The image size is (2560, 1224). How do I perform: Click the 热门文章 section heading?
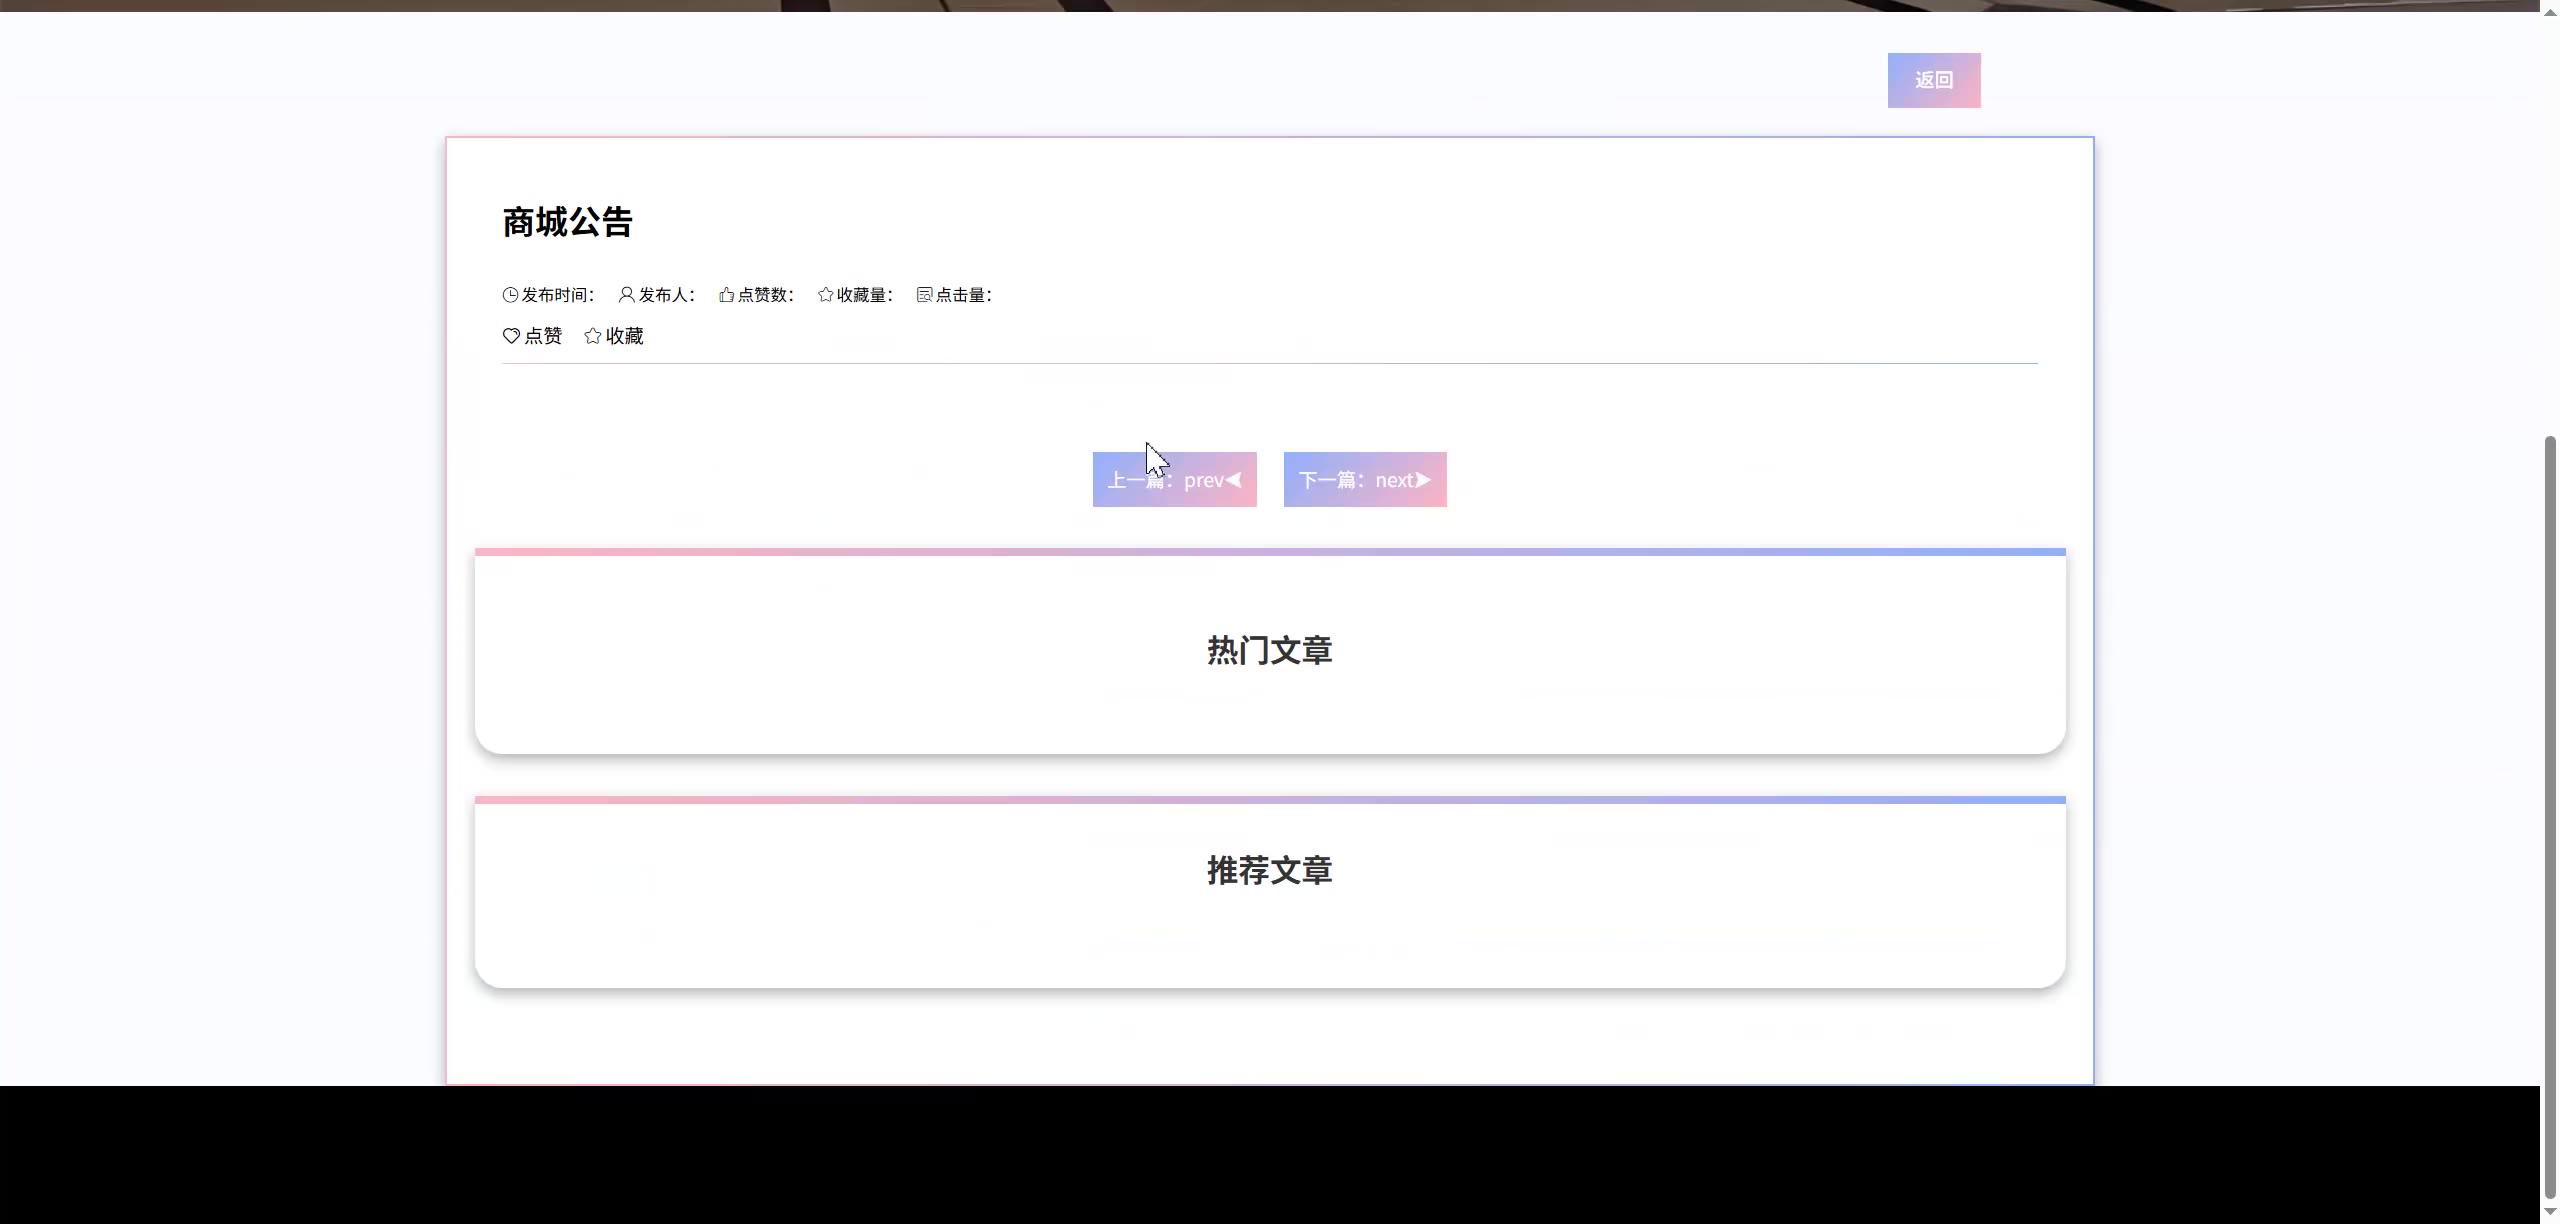click(x=1269, y=651)
